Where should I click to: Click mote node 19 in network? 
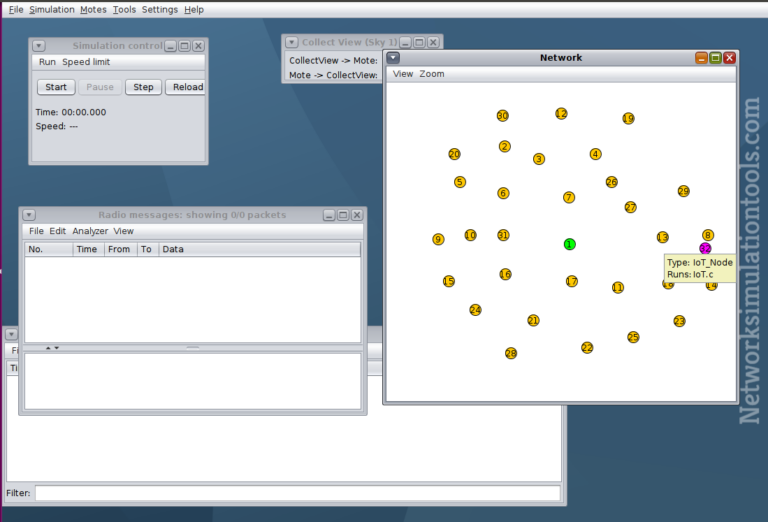pyautogui.click(x=628, y=118)
